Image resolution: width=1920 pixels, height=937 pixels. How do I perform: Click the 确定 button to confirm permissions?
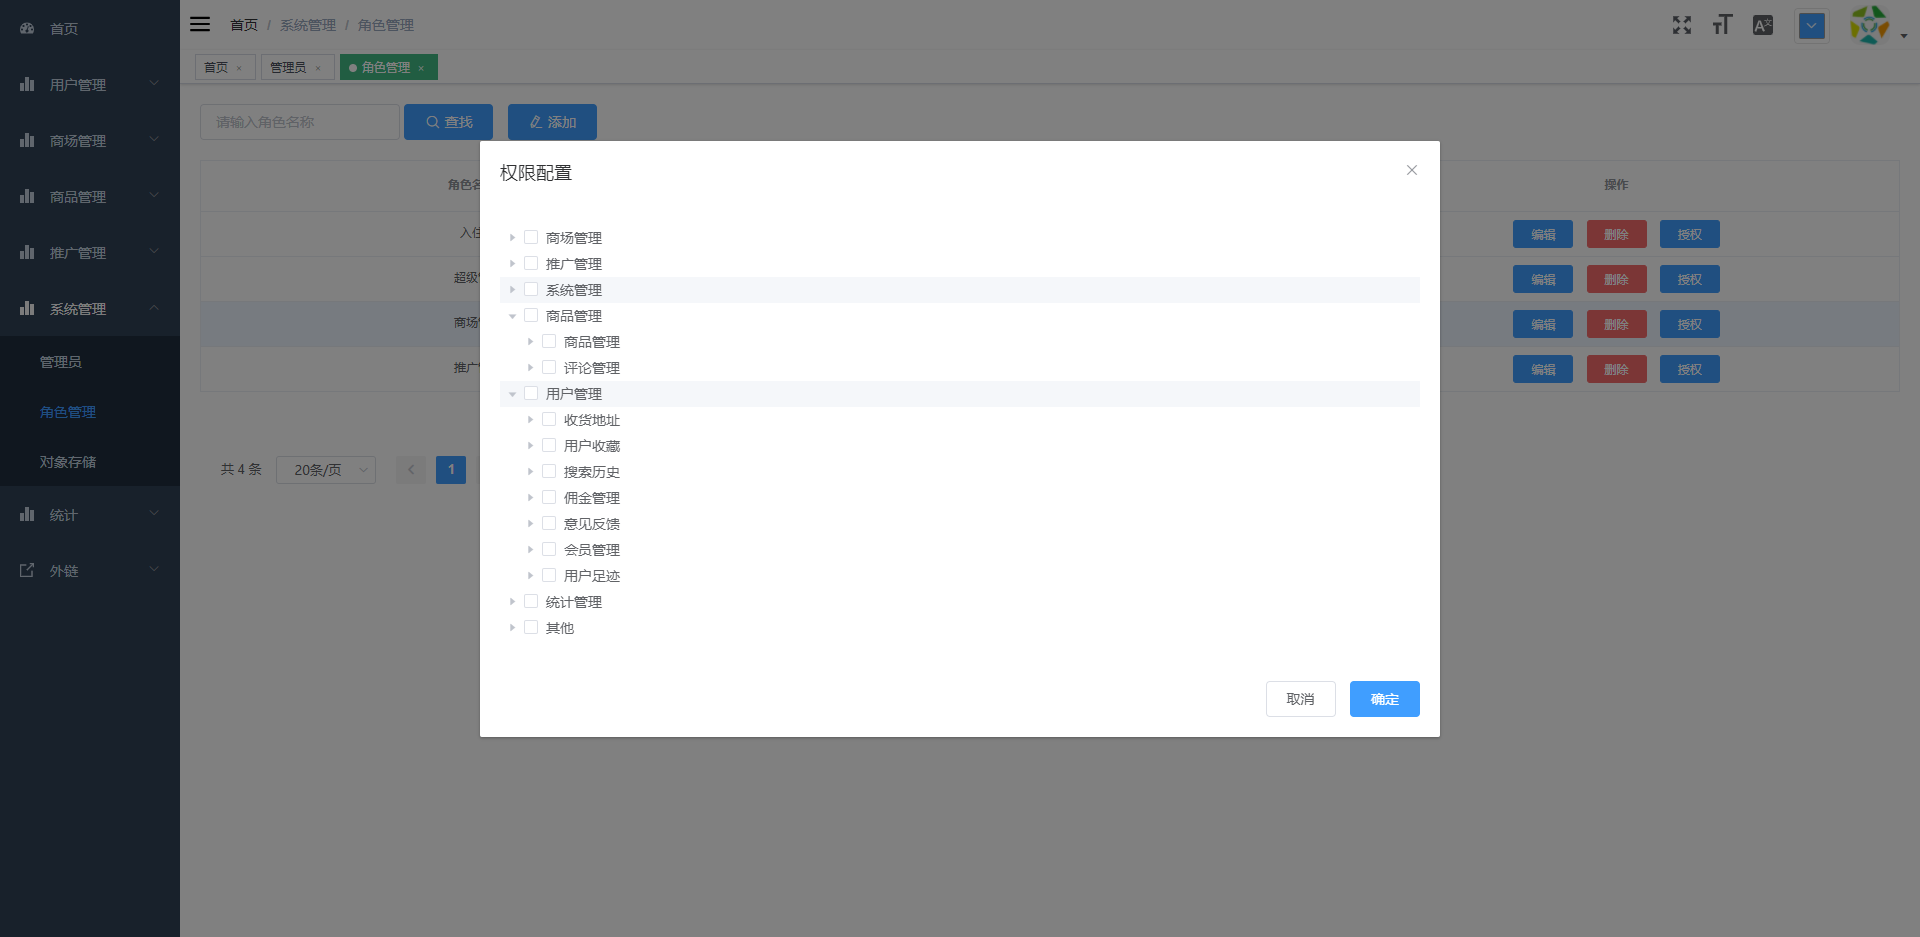coord(1384,699)
